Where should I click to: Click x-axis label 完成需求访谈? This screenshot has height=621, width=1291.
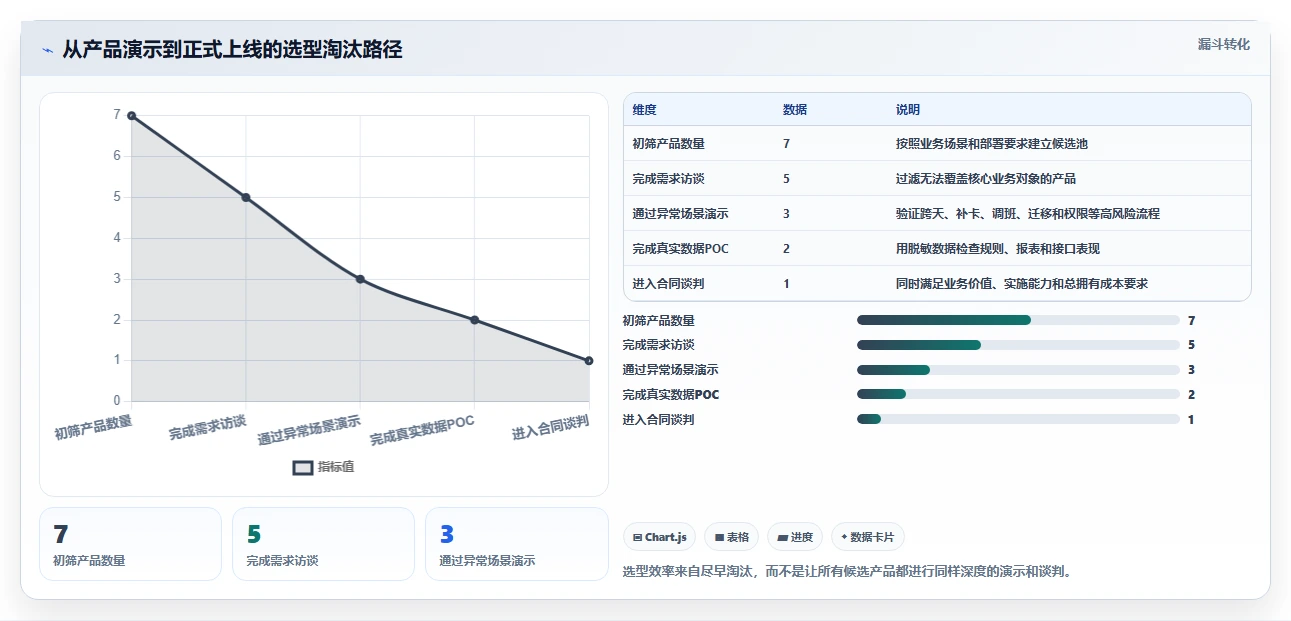tap(207, 428)
